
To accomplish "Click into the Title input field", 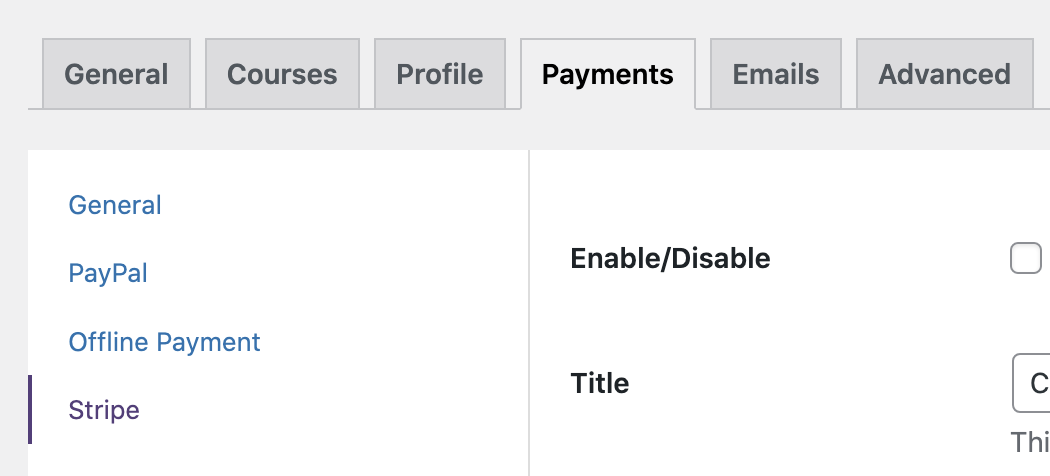I will pos(1033,383).
